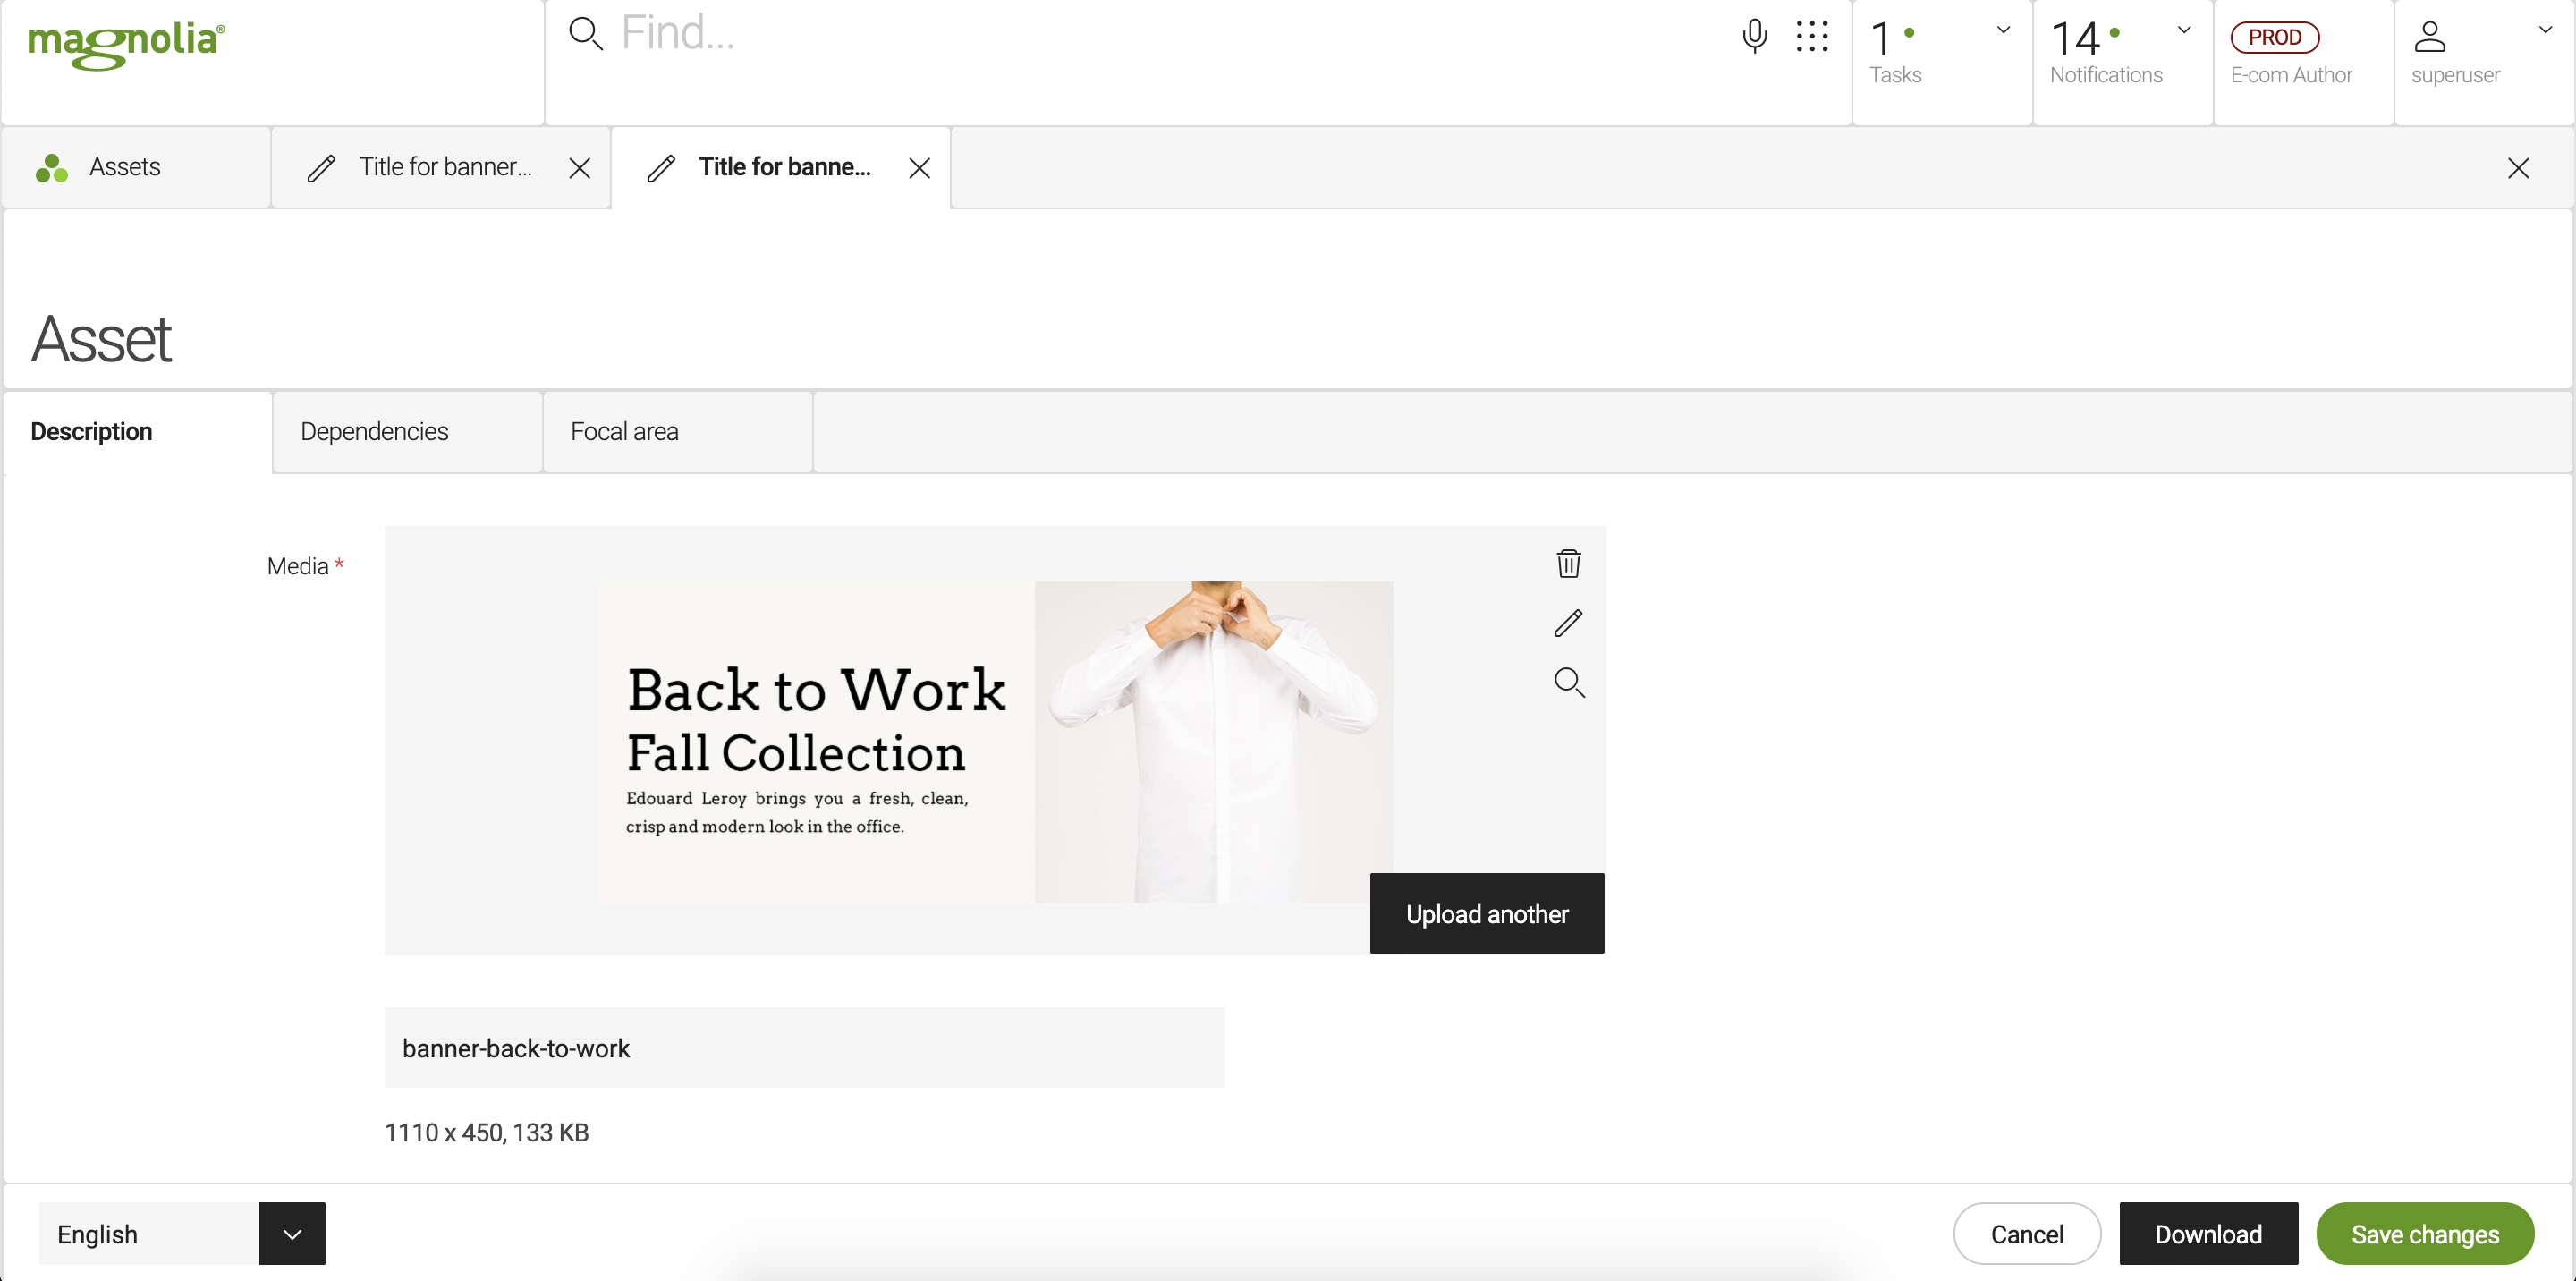Image resolution: width=2576 pixels, height=1281 pixels.
Task: Switch to the Focal area tab
Action: (x=624, y=431)
